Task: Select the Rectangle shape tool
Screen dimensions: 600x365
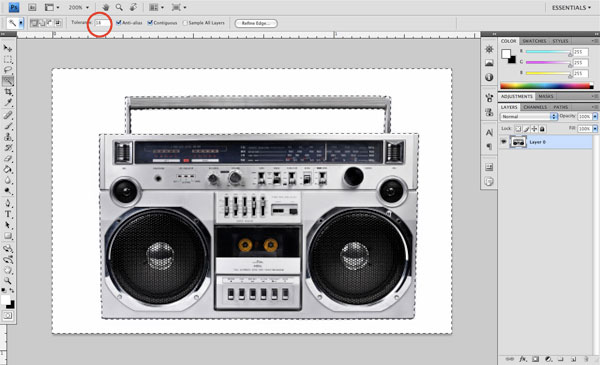Action: click(8, 236)
